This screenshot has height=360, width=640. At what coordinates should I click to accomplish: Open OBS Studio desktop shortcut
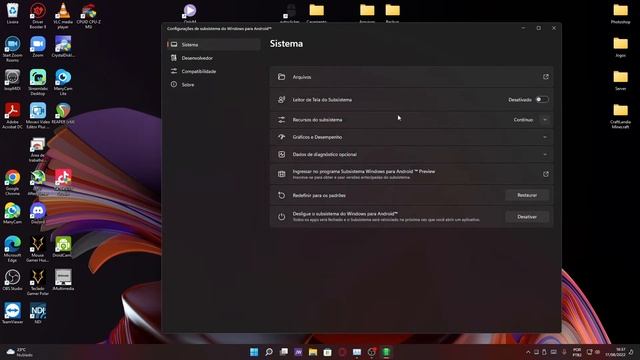click(12, 280)
